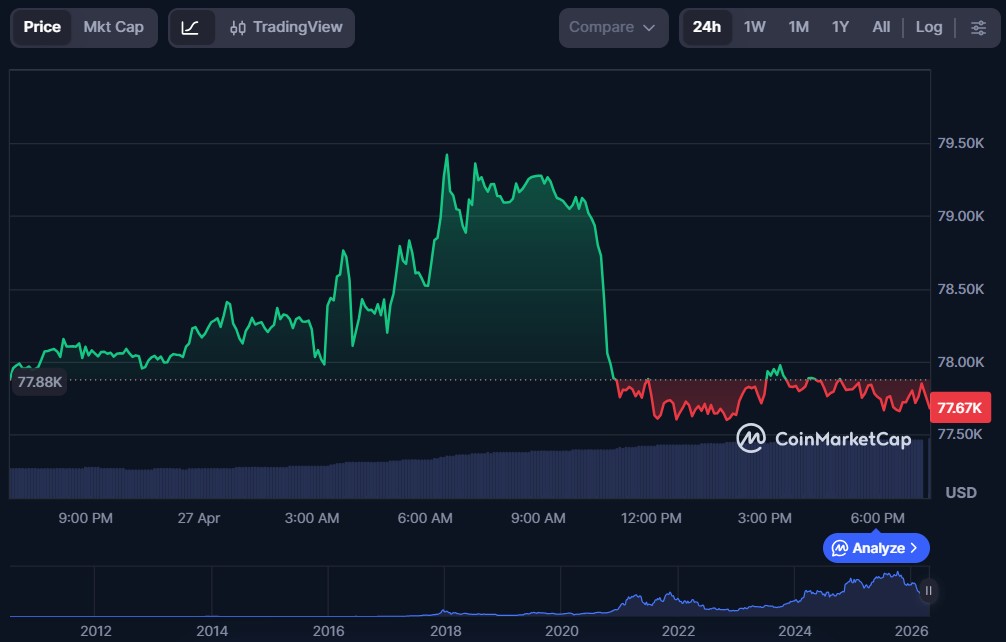
Task: Switch the chart to Price view
Action: [x=41, y=27]
